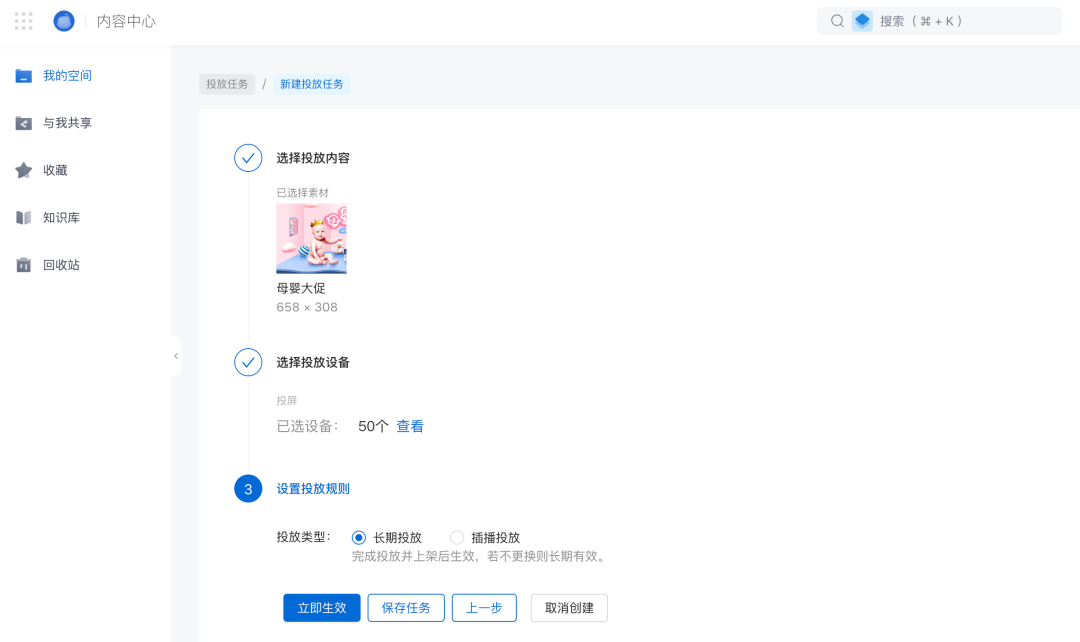Open the 母婴大促 material thumbnail
Image resolution: width=1080 pixels, height=642 pixels.
click(311, 239)
